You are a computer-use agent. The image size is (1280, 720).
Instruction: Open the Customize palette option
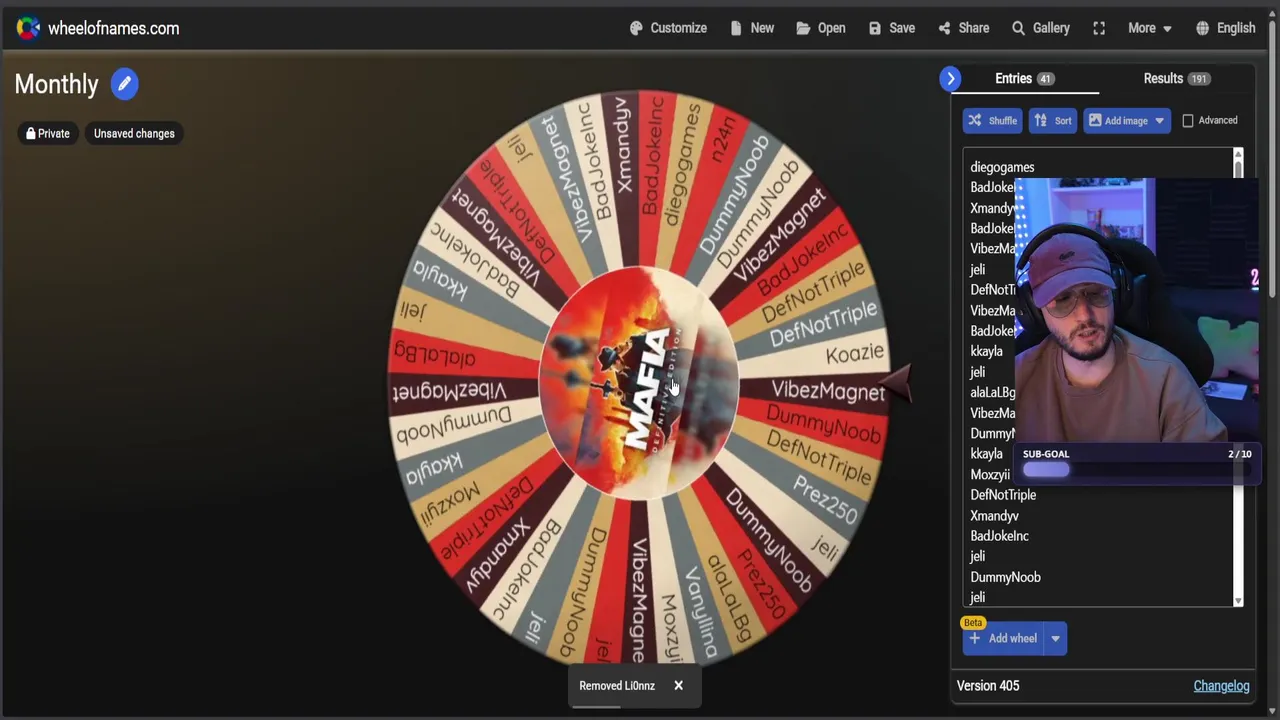tap(668, 28)
